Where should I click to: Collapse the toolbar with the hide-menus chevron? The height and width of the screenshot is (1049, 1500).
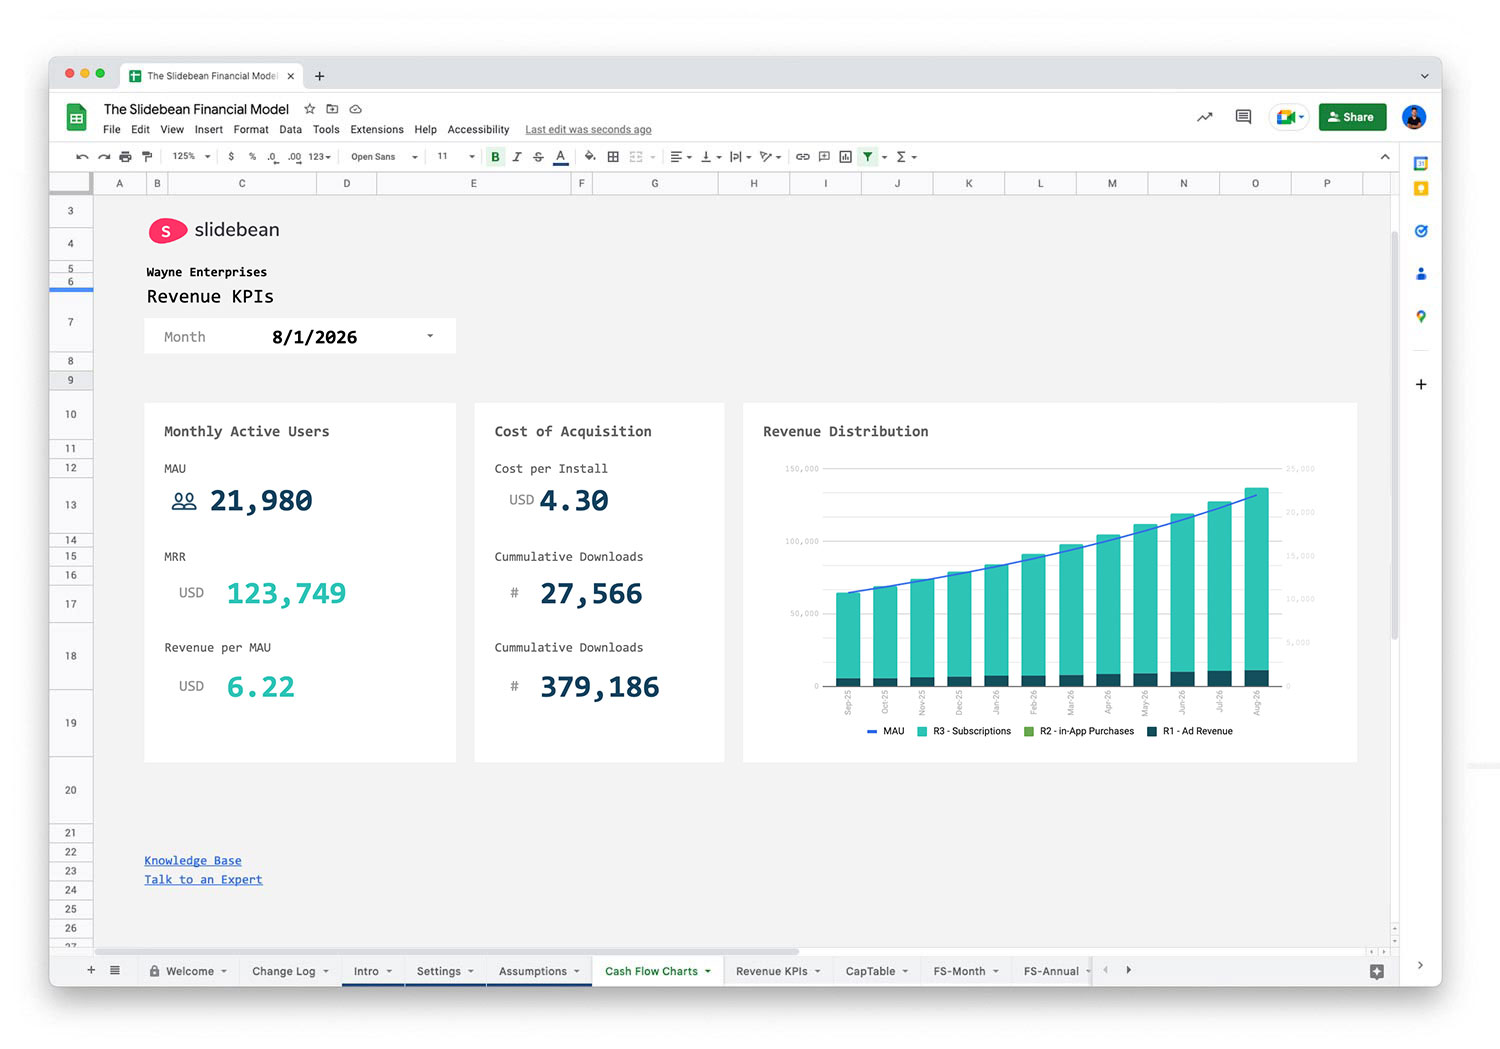click(x=1385, y=157)
